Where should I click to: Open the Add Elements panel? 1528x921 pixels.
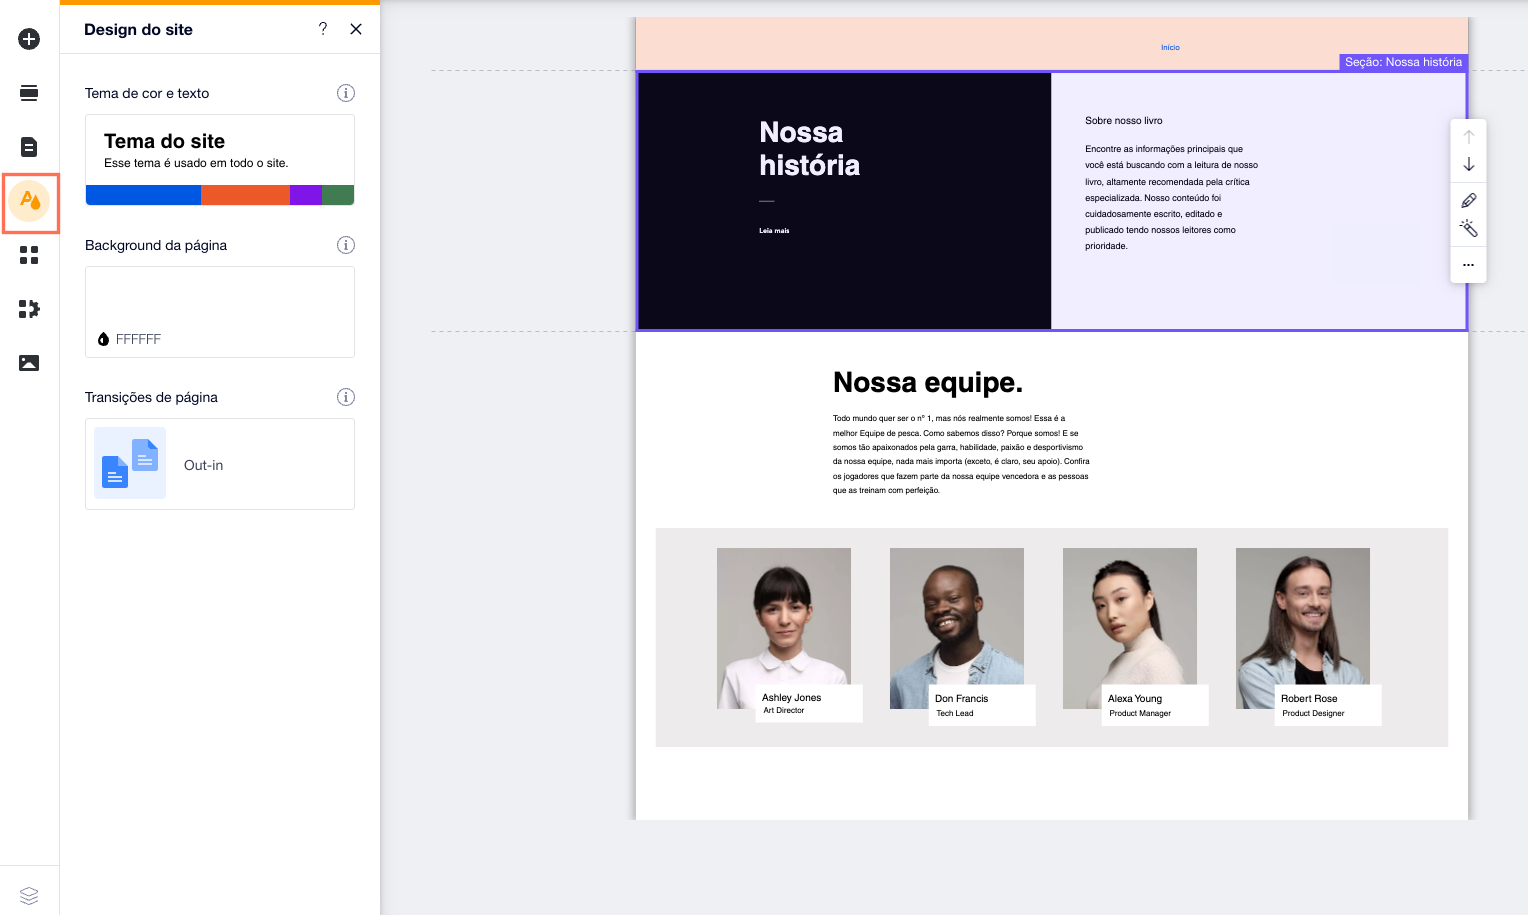pyautogui.click(x=29, y=38)
